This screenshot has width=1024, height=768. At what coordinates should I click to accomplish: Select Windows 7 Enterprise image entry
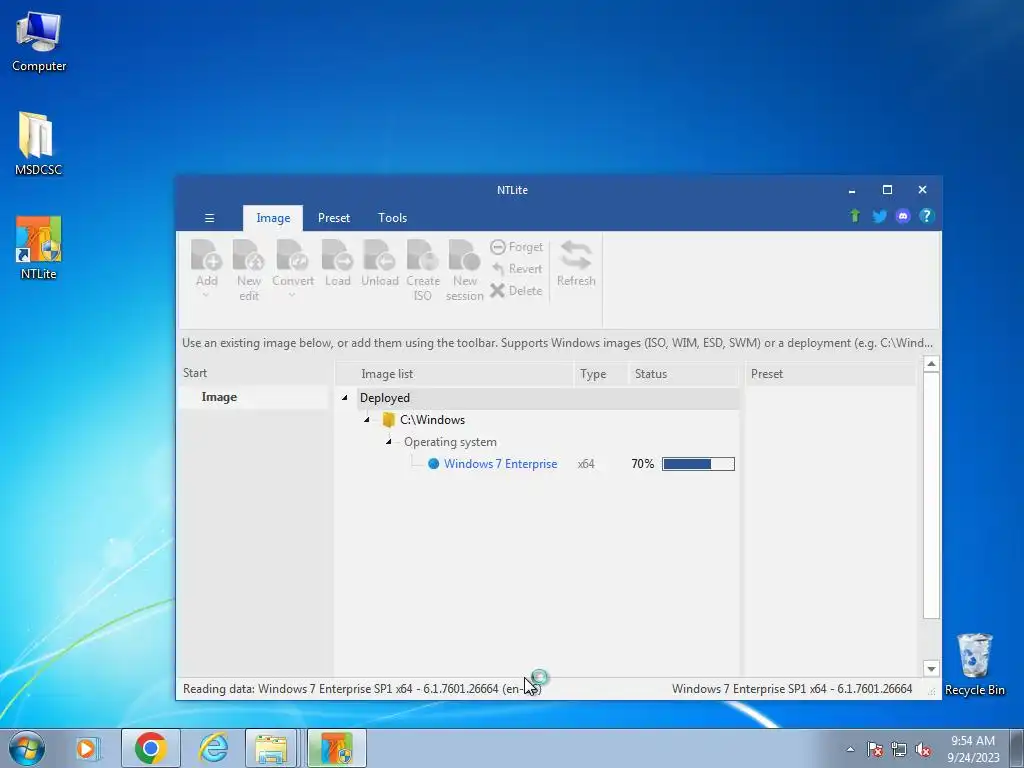coord(500,464)
